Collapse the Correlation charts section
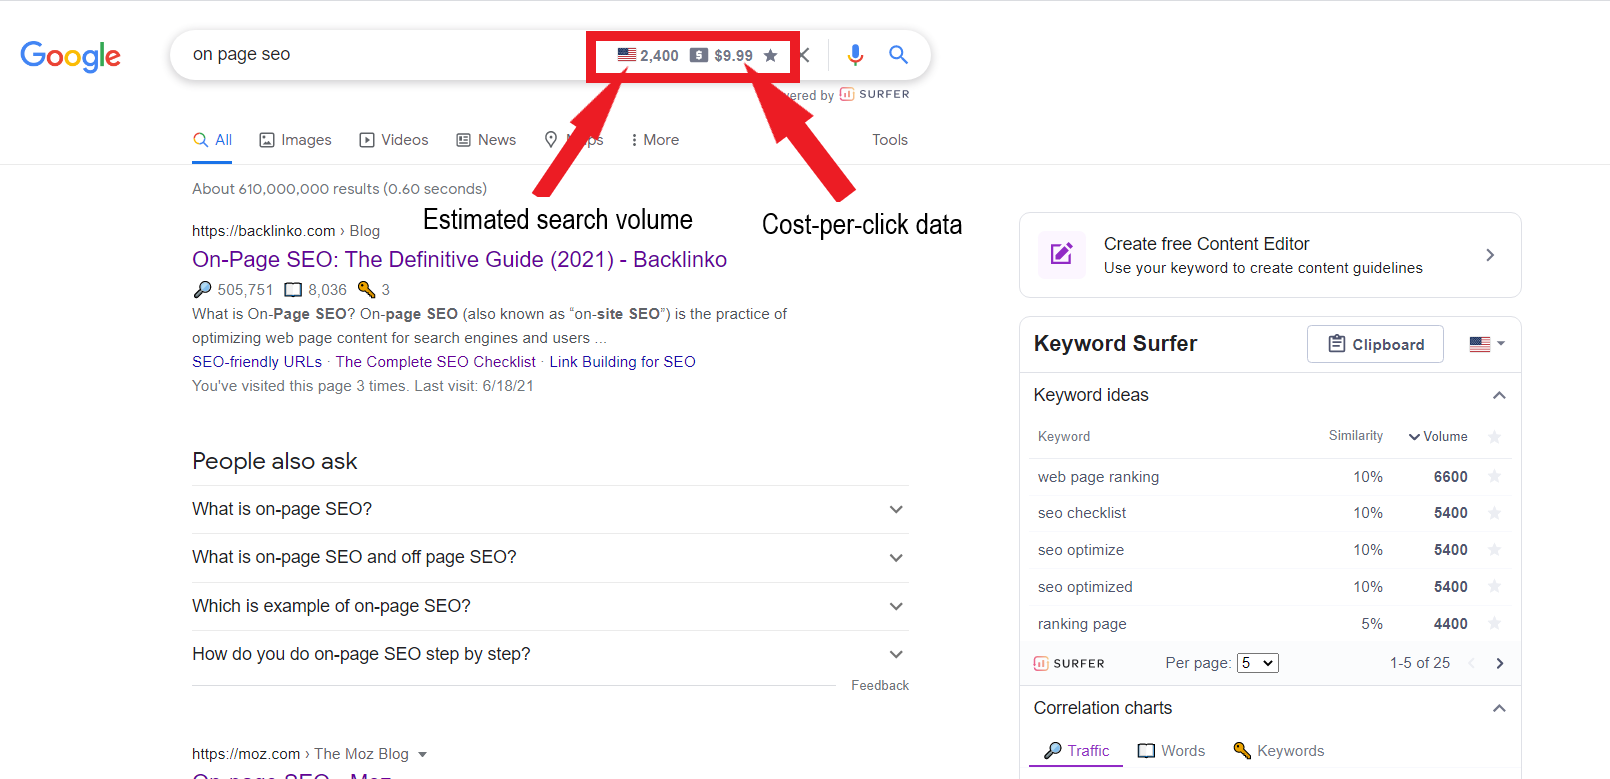Viewport: 1610px width, 779px height. click(1499, 708)
